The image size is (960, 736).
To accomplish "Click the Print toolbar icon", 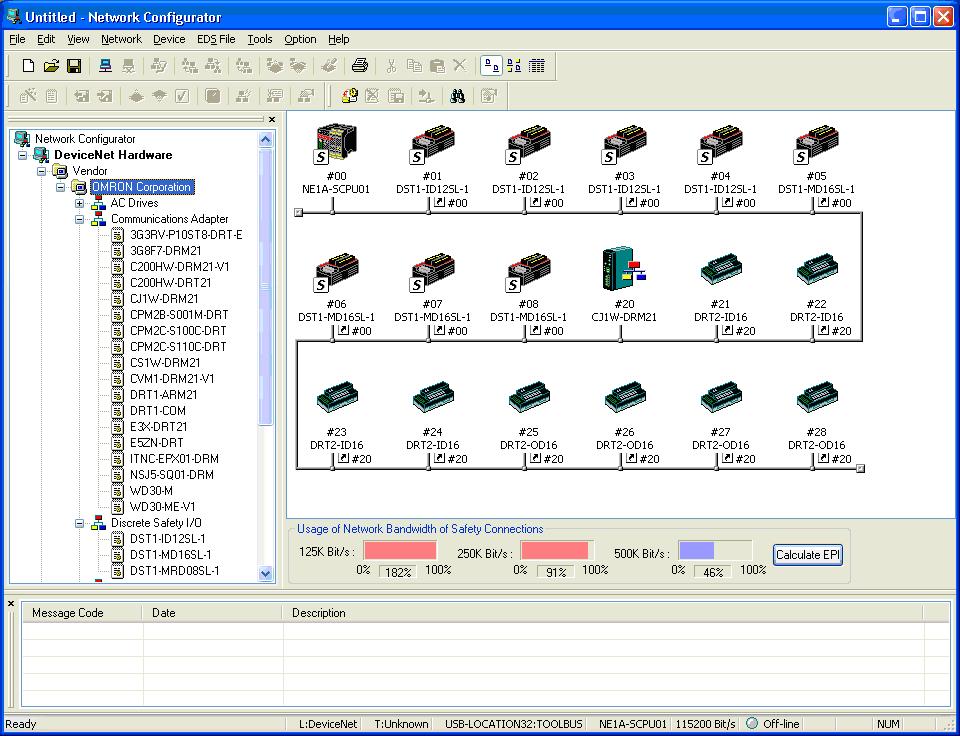I will click(x=360, y=66).
